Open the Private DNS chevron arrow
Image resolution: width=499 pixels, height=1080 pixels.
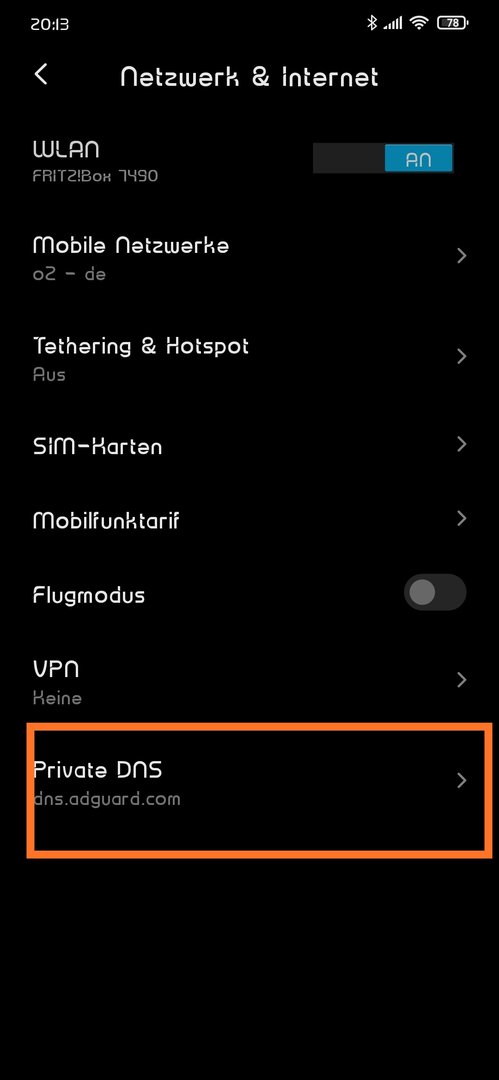click(x=461, y=780)
